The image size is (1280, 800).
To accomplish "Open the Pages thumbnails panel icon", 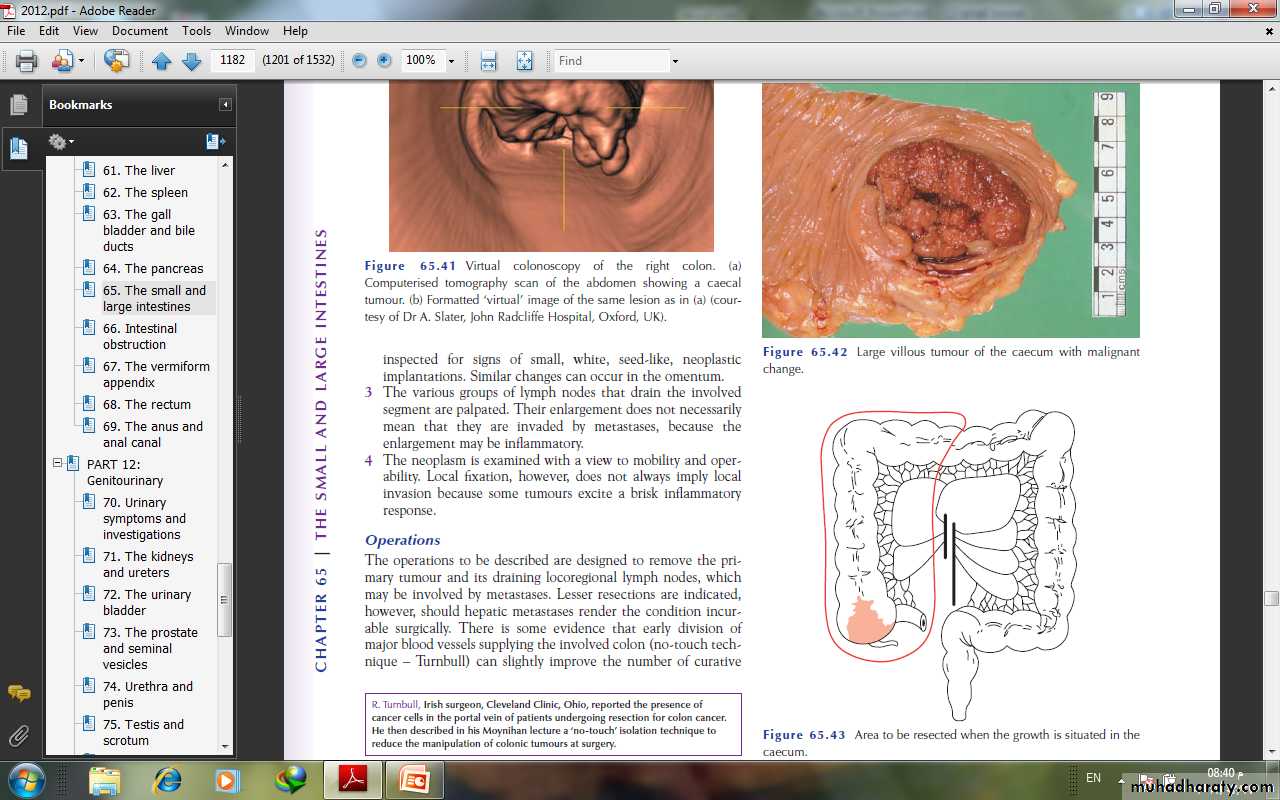I will pos(19,104).
